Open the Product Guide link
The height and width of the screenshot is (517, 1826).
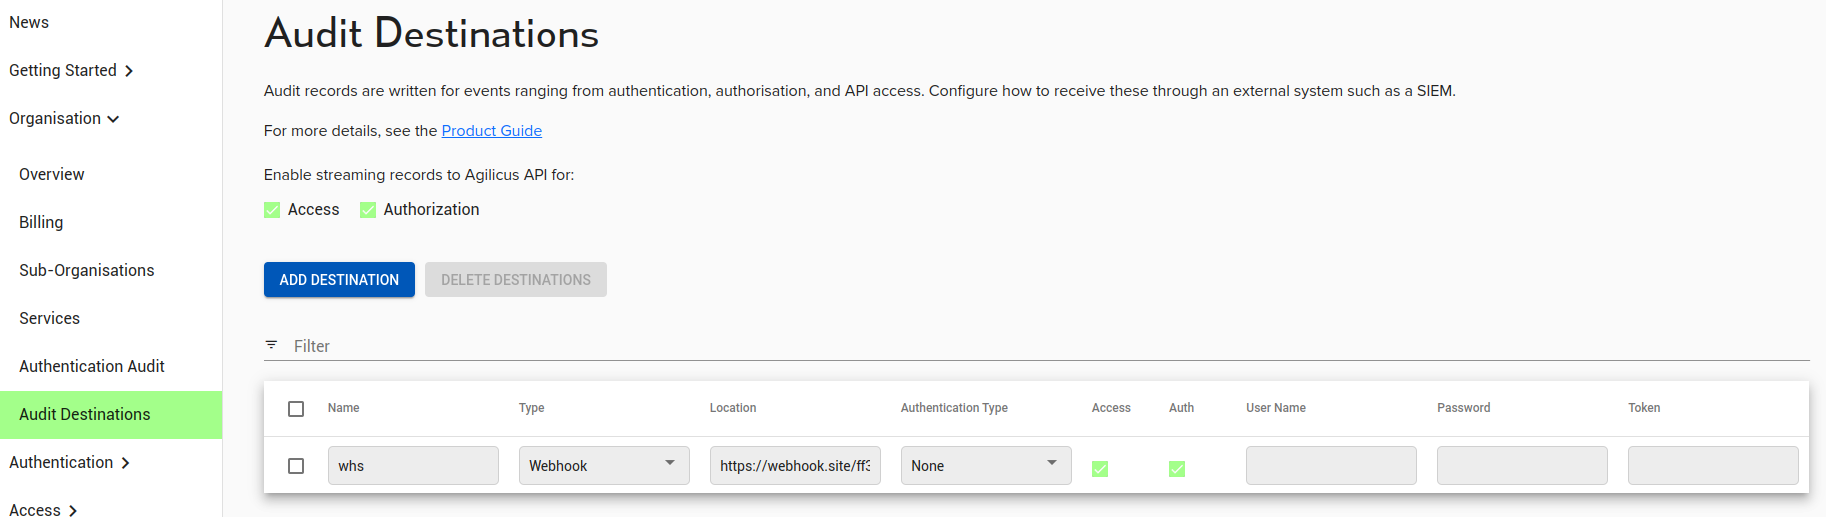492,131
